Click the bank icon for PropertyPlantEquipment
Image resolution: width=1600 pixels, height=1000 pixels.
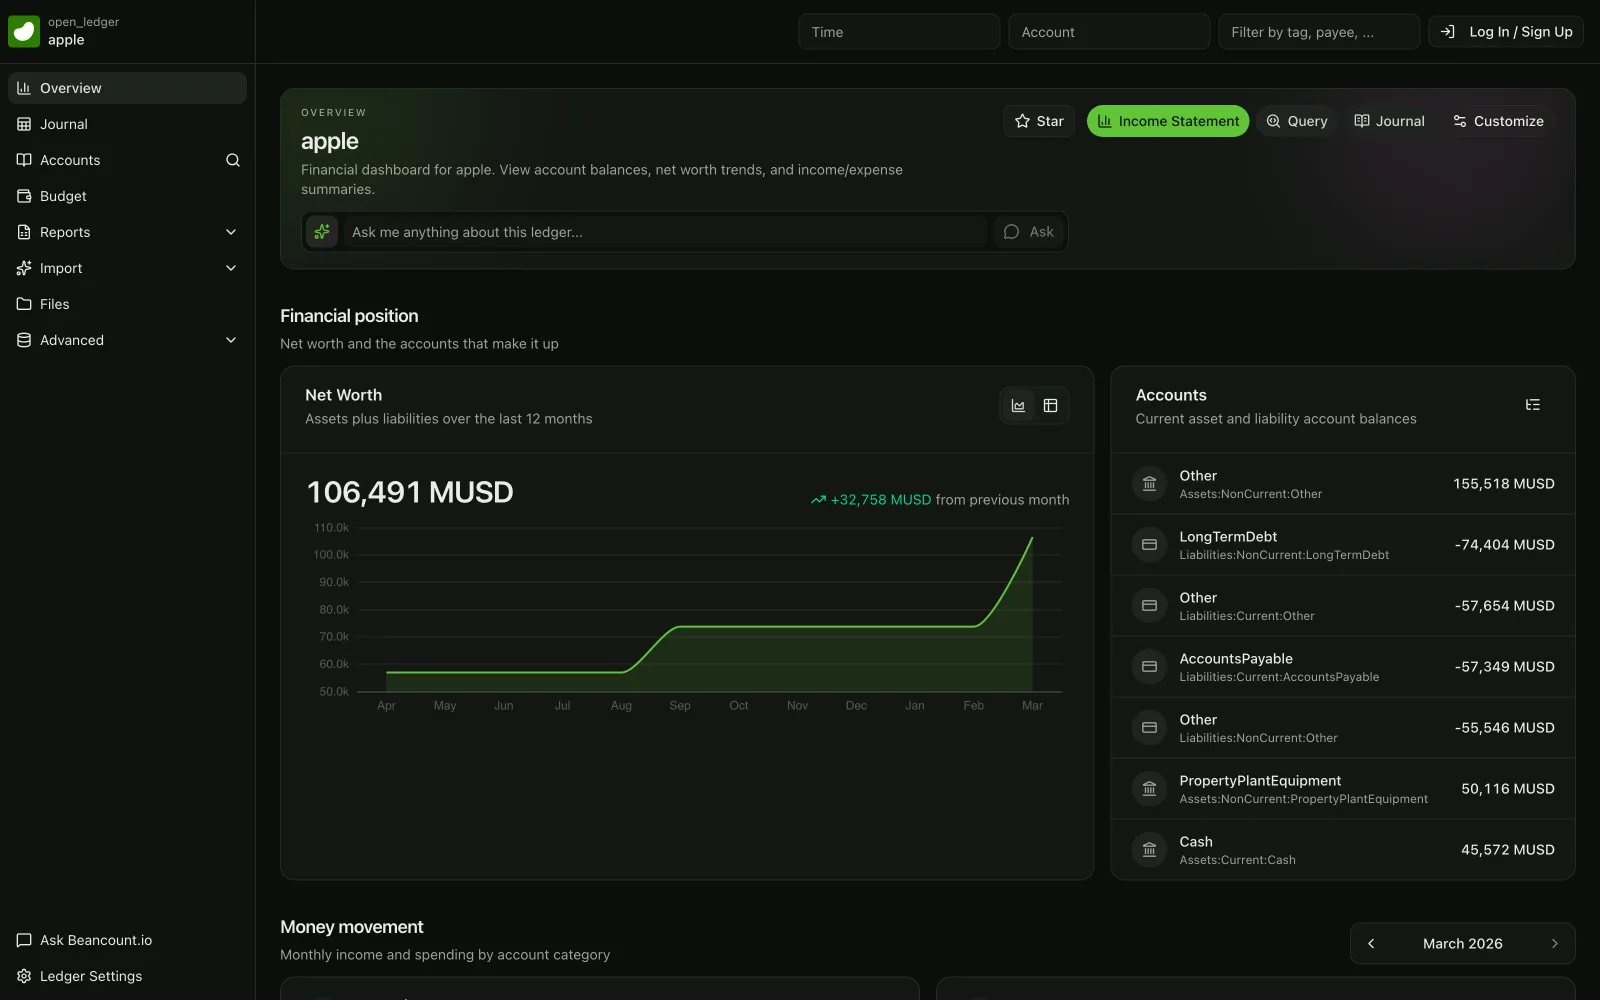tap(1149, 789)
